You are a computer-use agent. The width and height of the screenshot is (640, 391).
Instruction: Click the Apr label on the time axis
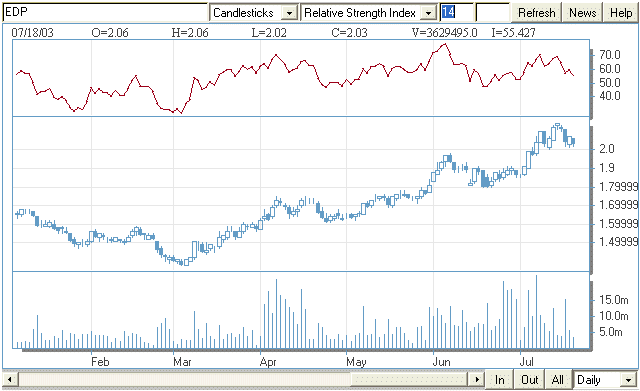point(268,362)
